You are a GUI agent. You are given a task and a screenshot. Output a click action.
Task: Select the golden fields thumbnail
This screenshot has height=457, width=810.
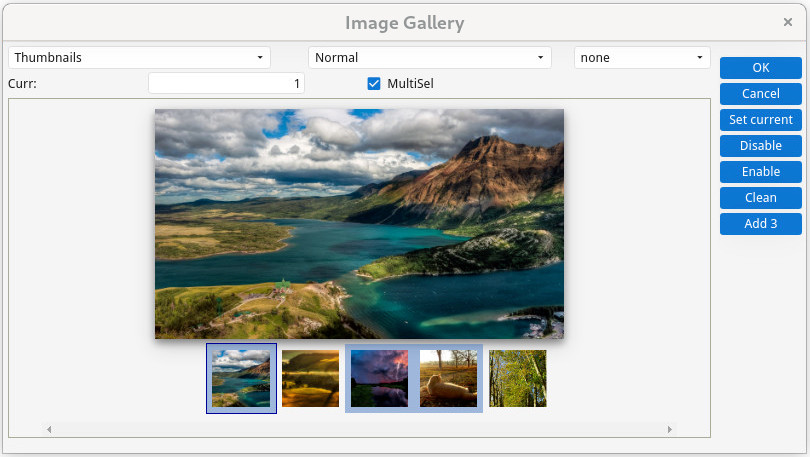(310, 379)
